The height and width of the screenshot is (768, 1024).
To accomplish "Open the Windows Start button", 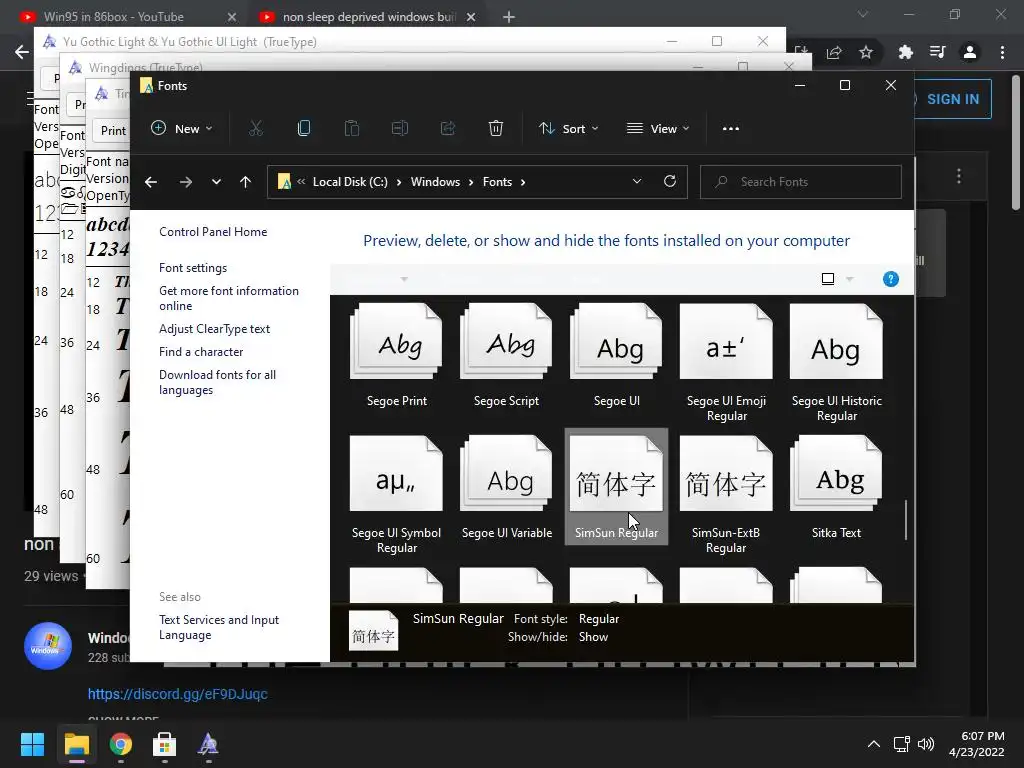I will [x=32, y=744].
